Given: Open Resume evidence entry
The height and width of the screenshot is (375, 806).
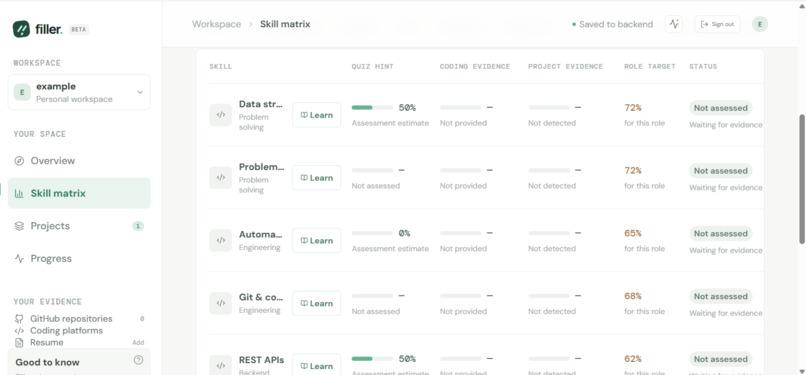Looking at the screenshot, I should (79, 343).
